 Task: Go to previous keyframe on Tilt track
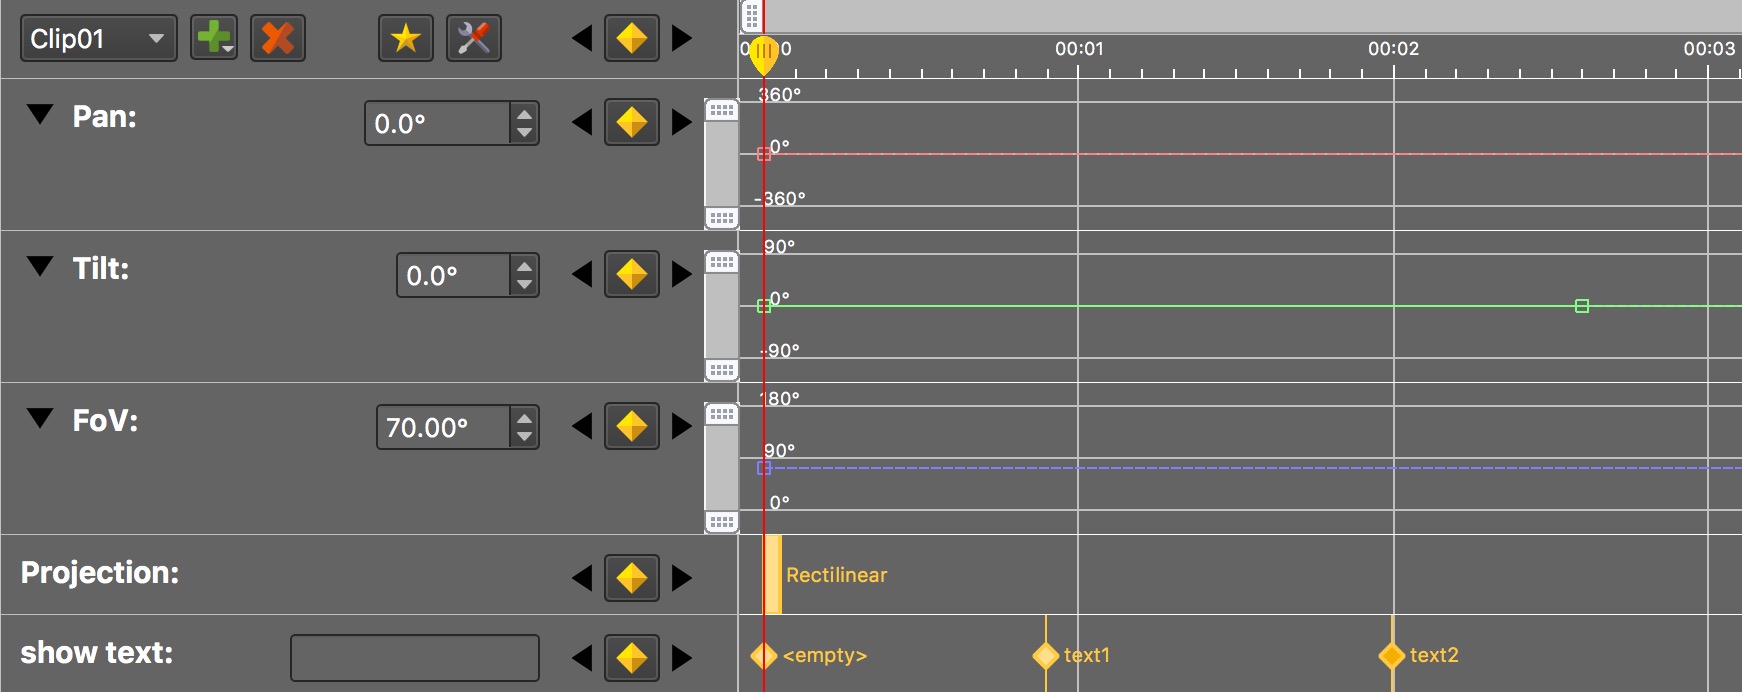[x=581, y=275]
